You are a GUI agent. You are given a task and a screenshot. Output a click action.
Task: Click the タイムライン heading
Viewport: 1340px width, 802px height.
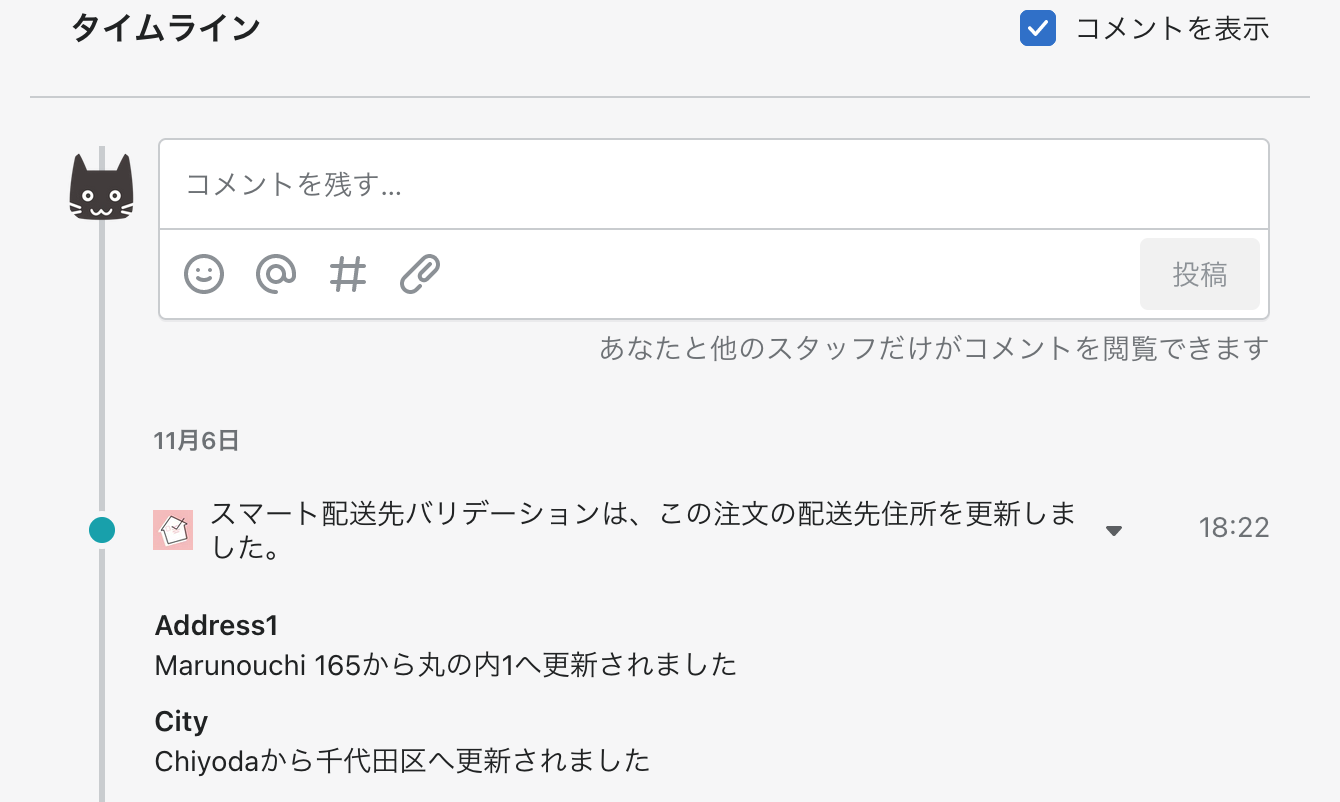(x=166, y=28)
